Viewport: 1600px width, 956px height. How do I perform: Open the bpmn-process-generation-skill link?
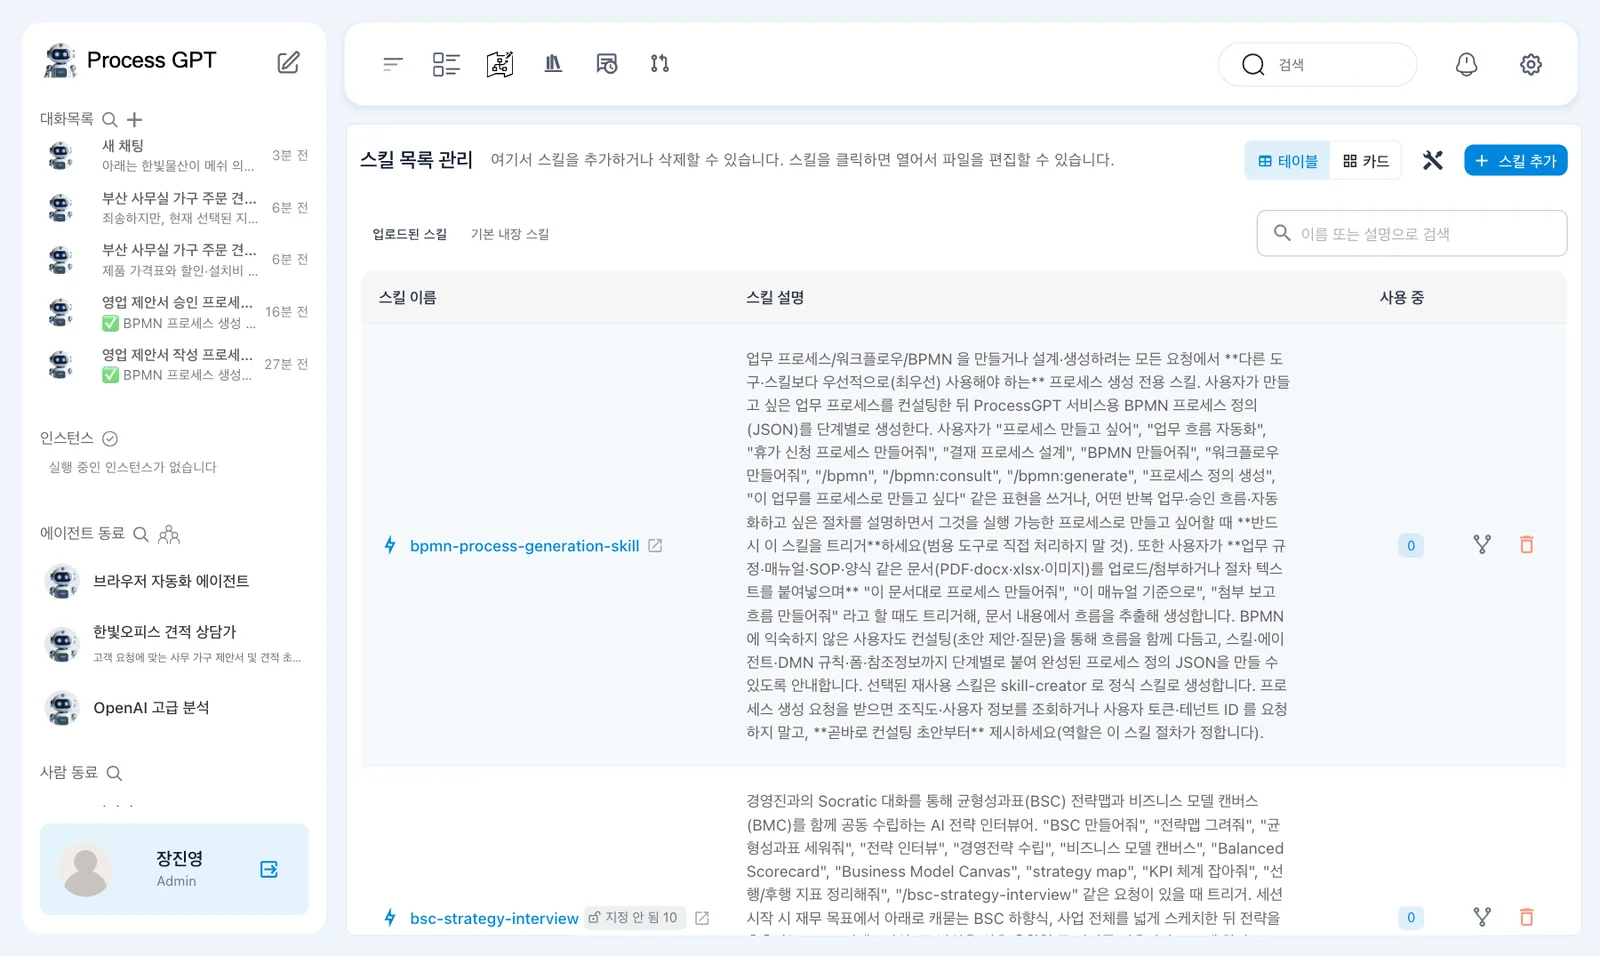pyautogui.click(x=524, y=546)
